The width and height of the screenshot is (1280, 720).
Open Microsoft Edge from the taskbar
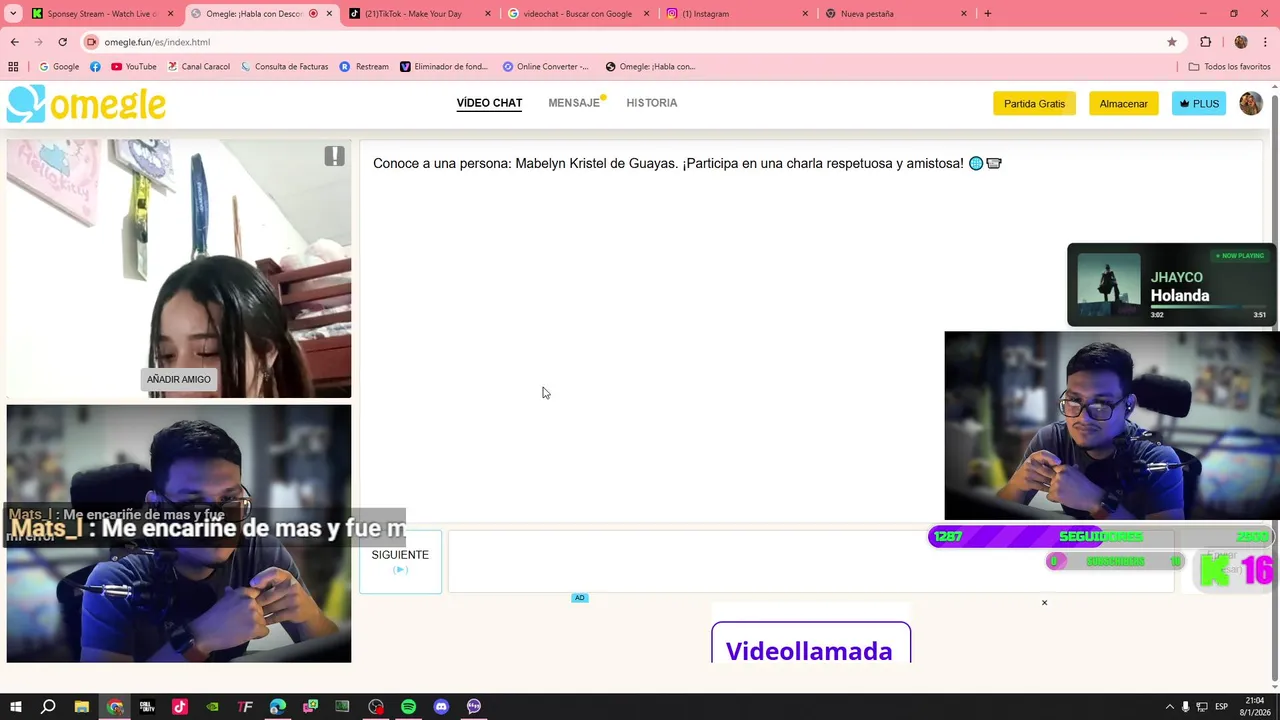click(278, 707)
